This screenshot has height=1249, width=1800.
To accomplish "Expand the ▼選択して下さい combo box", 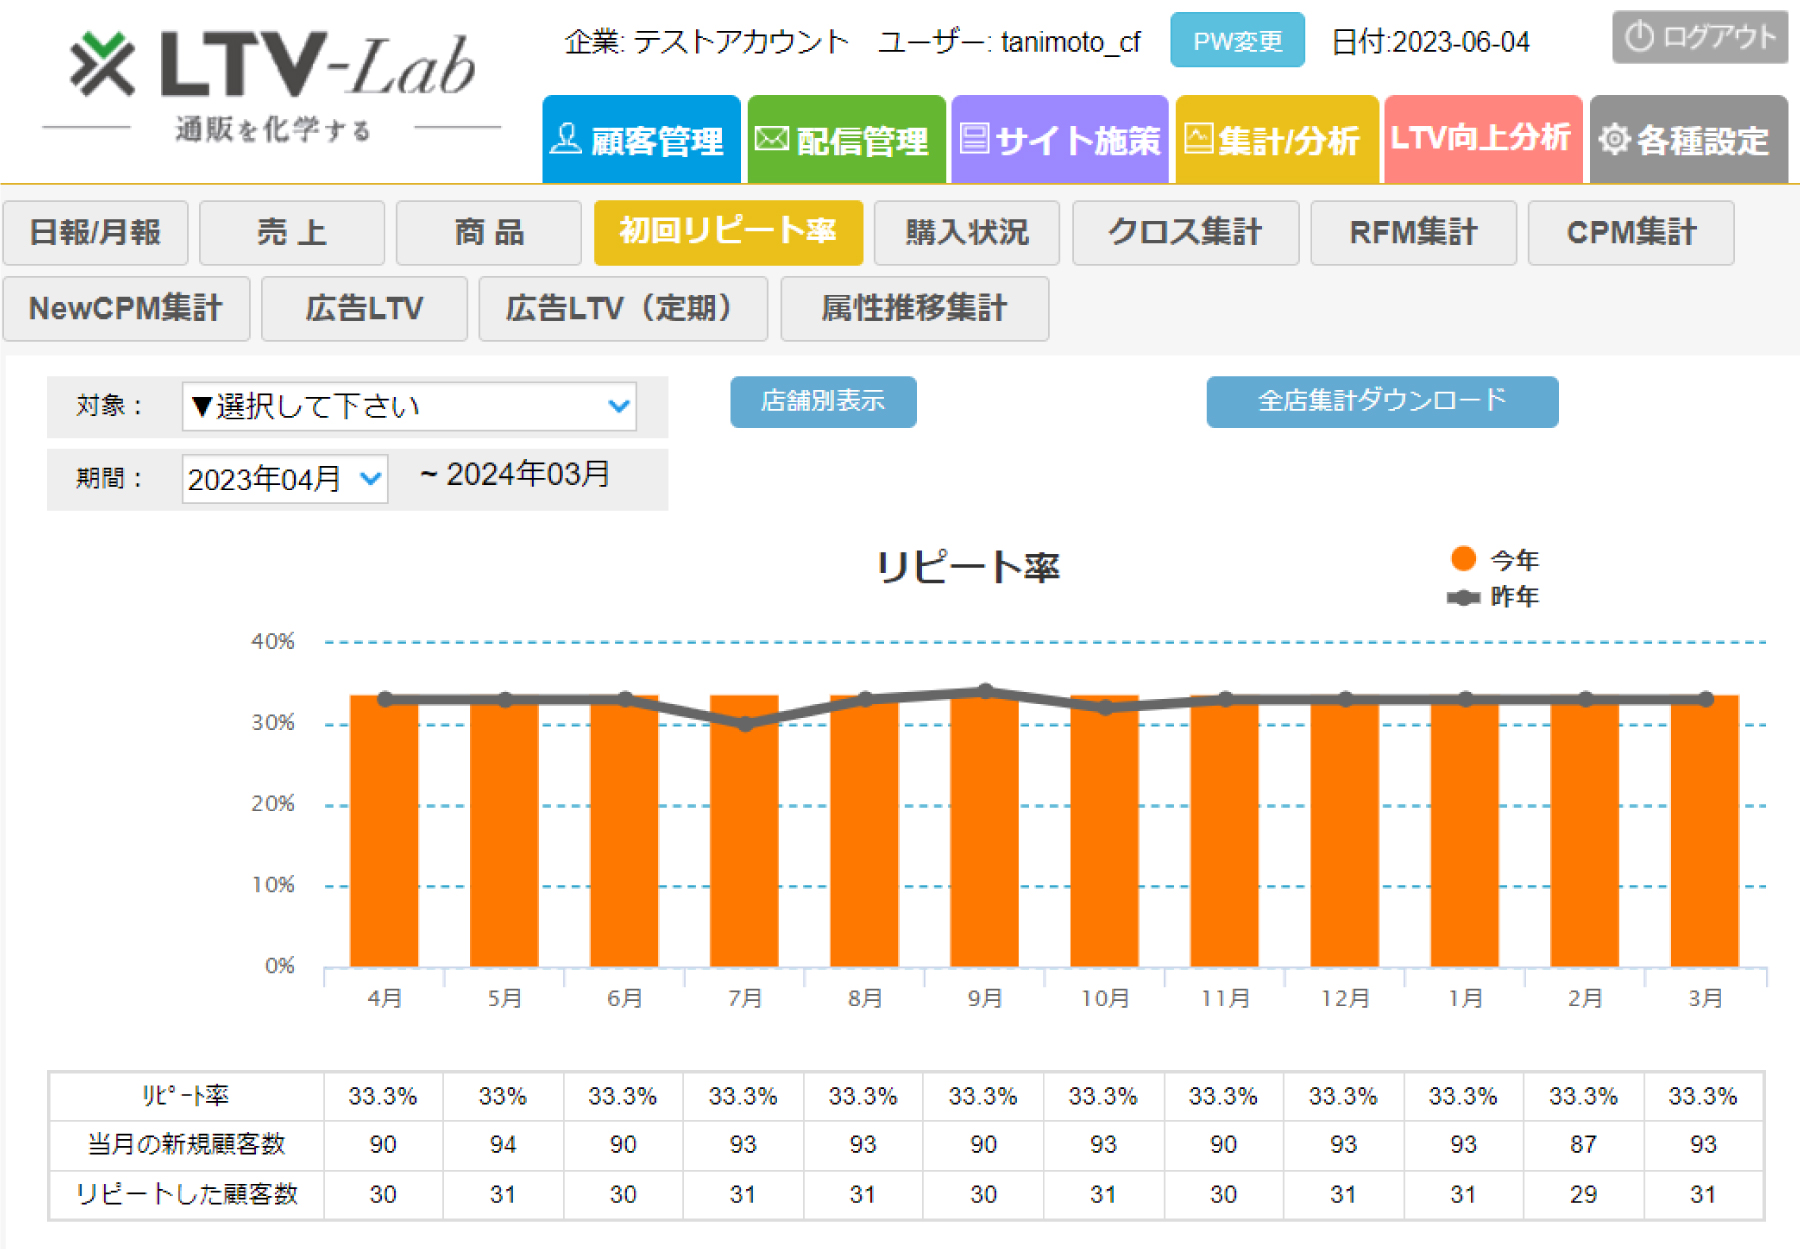I will (x=408, y=406).
